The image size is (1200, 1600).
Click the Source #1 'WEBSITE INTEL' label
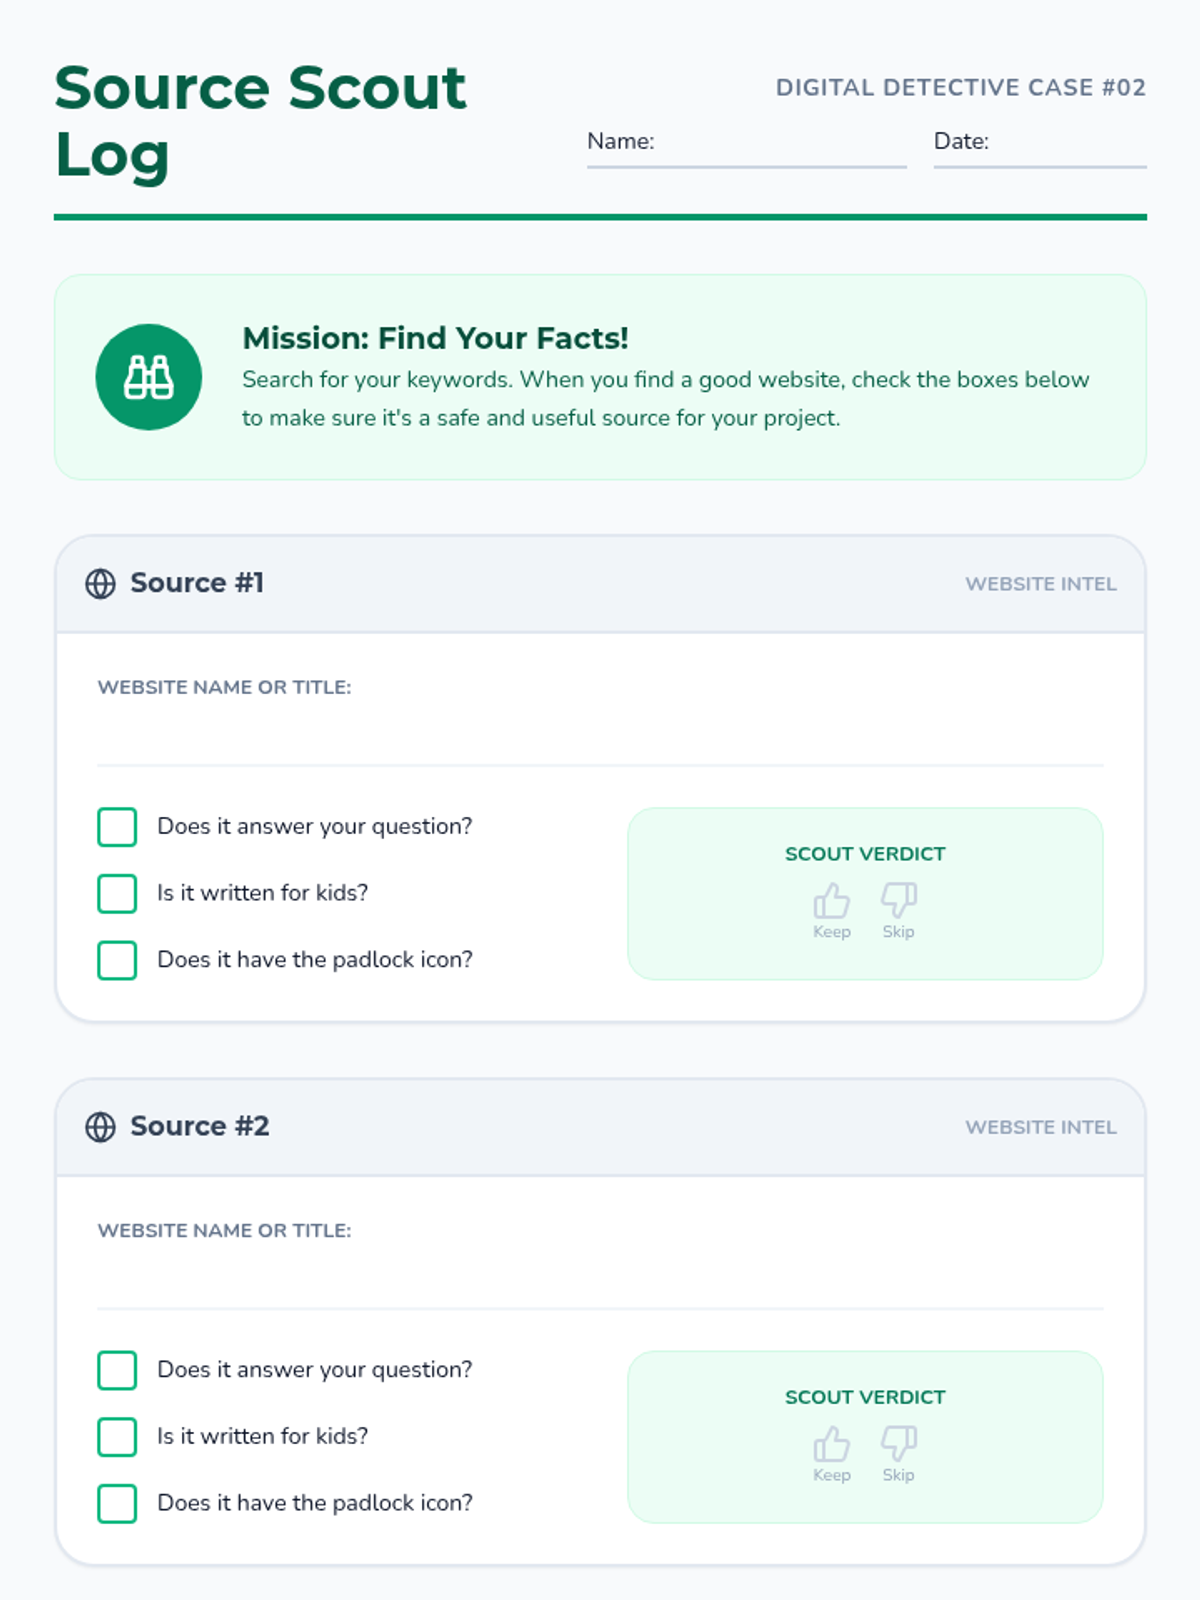[1040, 584]
